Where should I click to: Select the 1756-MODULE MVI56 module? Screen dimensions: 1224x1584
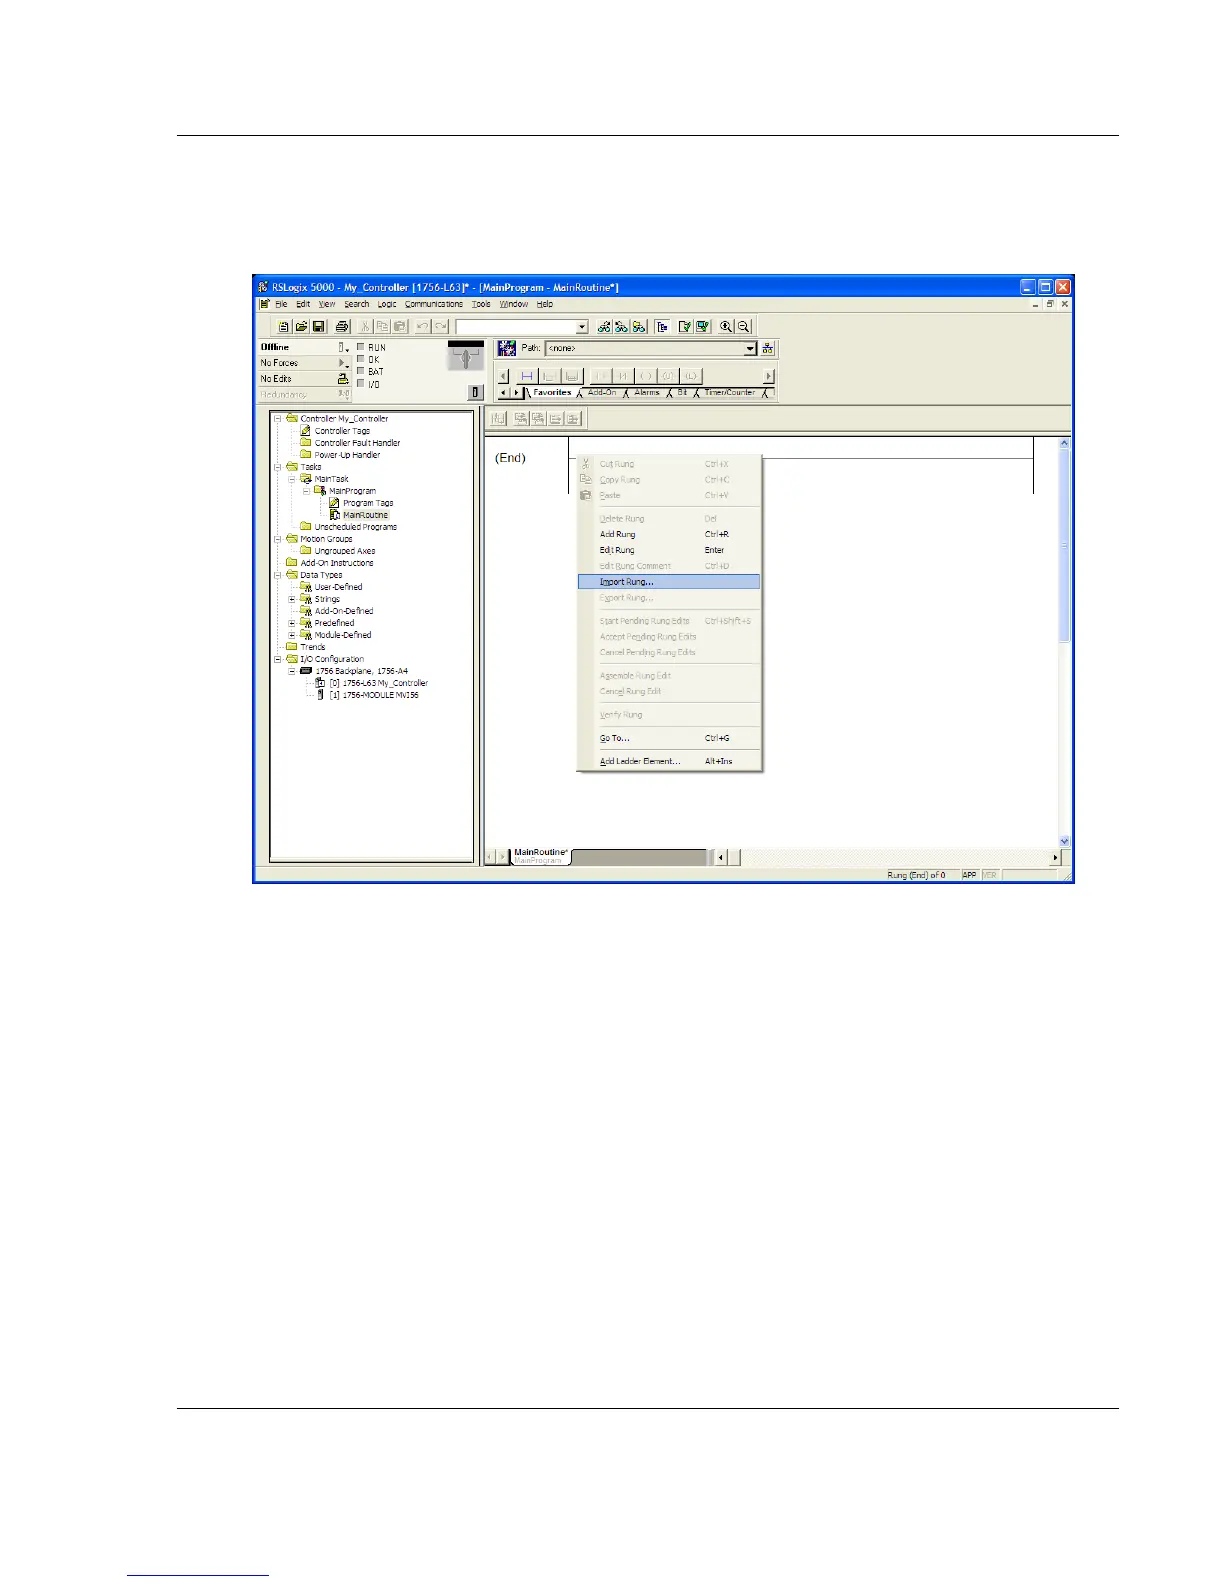coord(381,695)
